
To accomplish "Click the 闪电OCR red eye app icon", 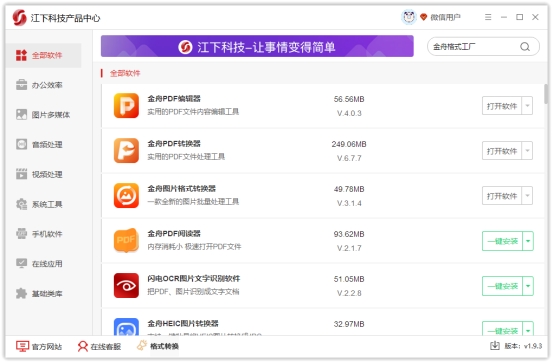I will 126,285.
